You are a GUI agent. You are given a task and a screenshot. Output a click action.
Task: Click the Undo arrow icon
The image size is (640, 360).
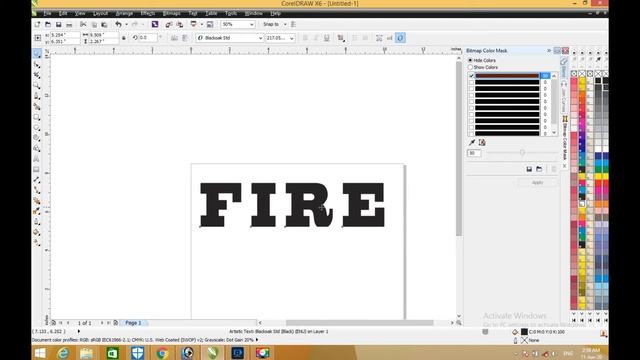click(118, 24)
